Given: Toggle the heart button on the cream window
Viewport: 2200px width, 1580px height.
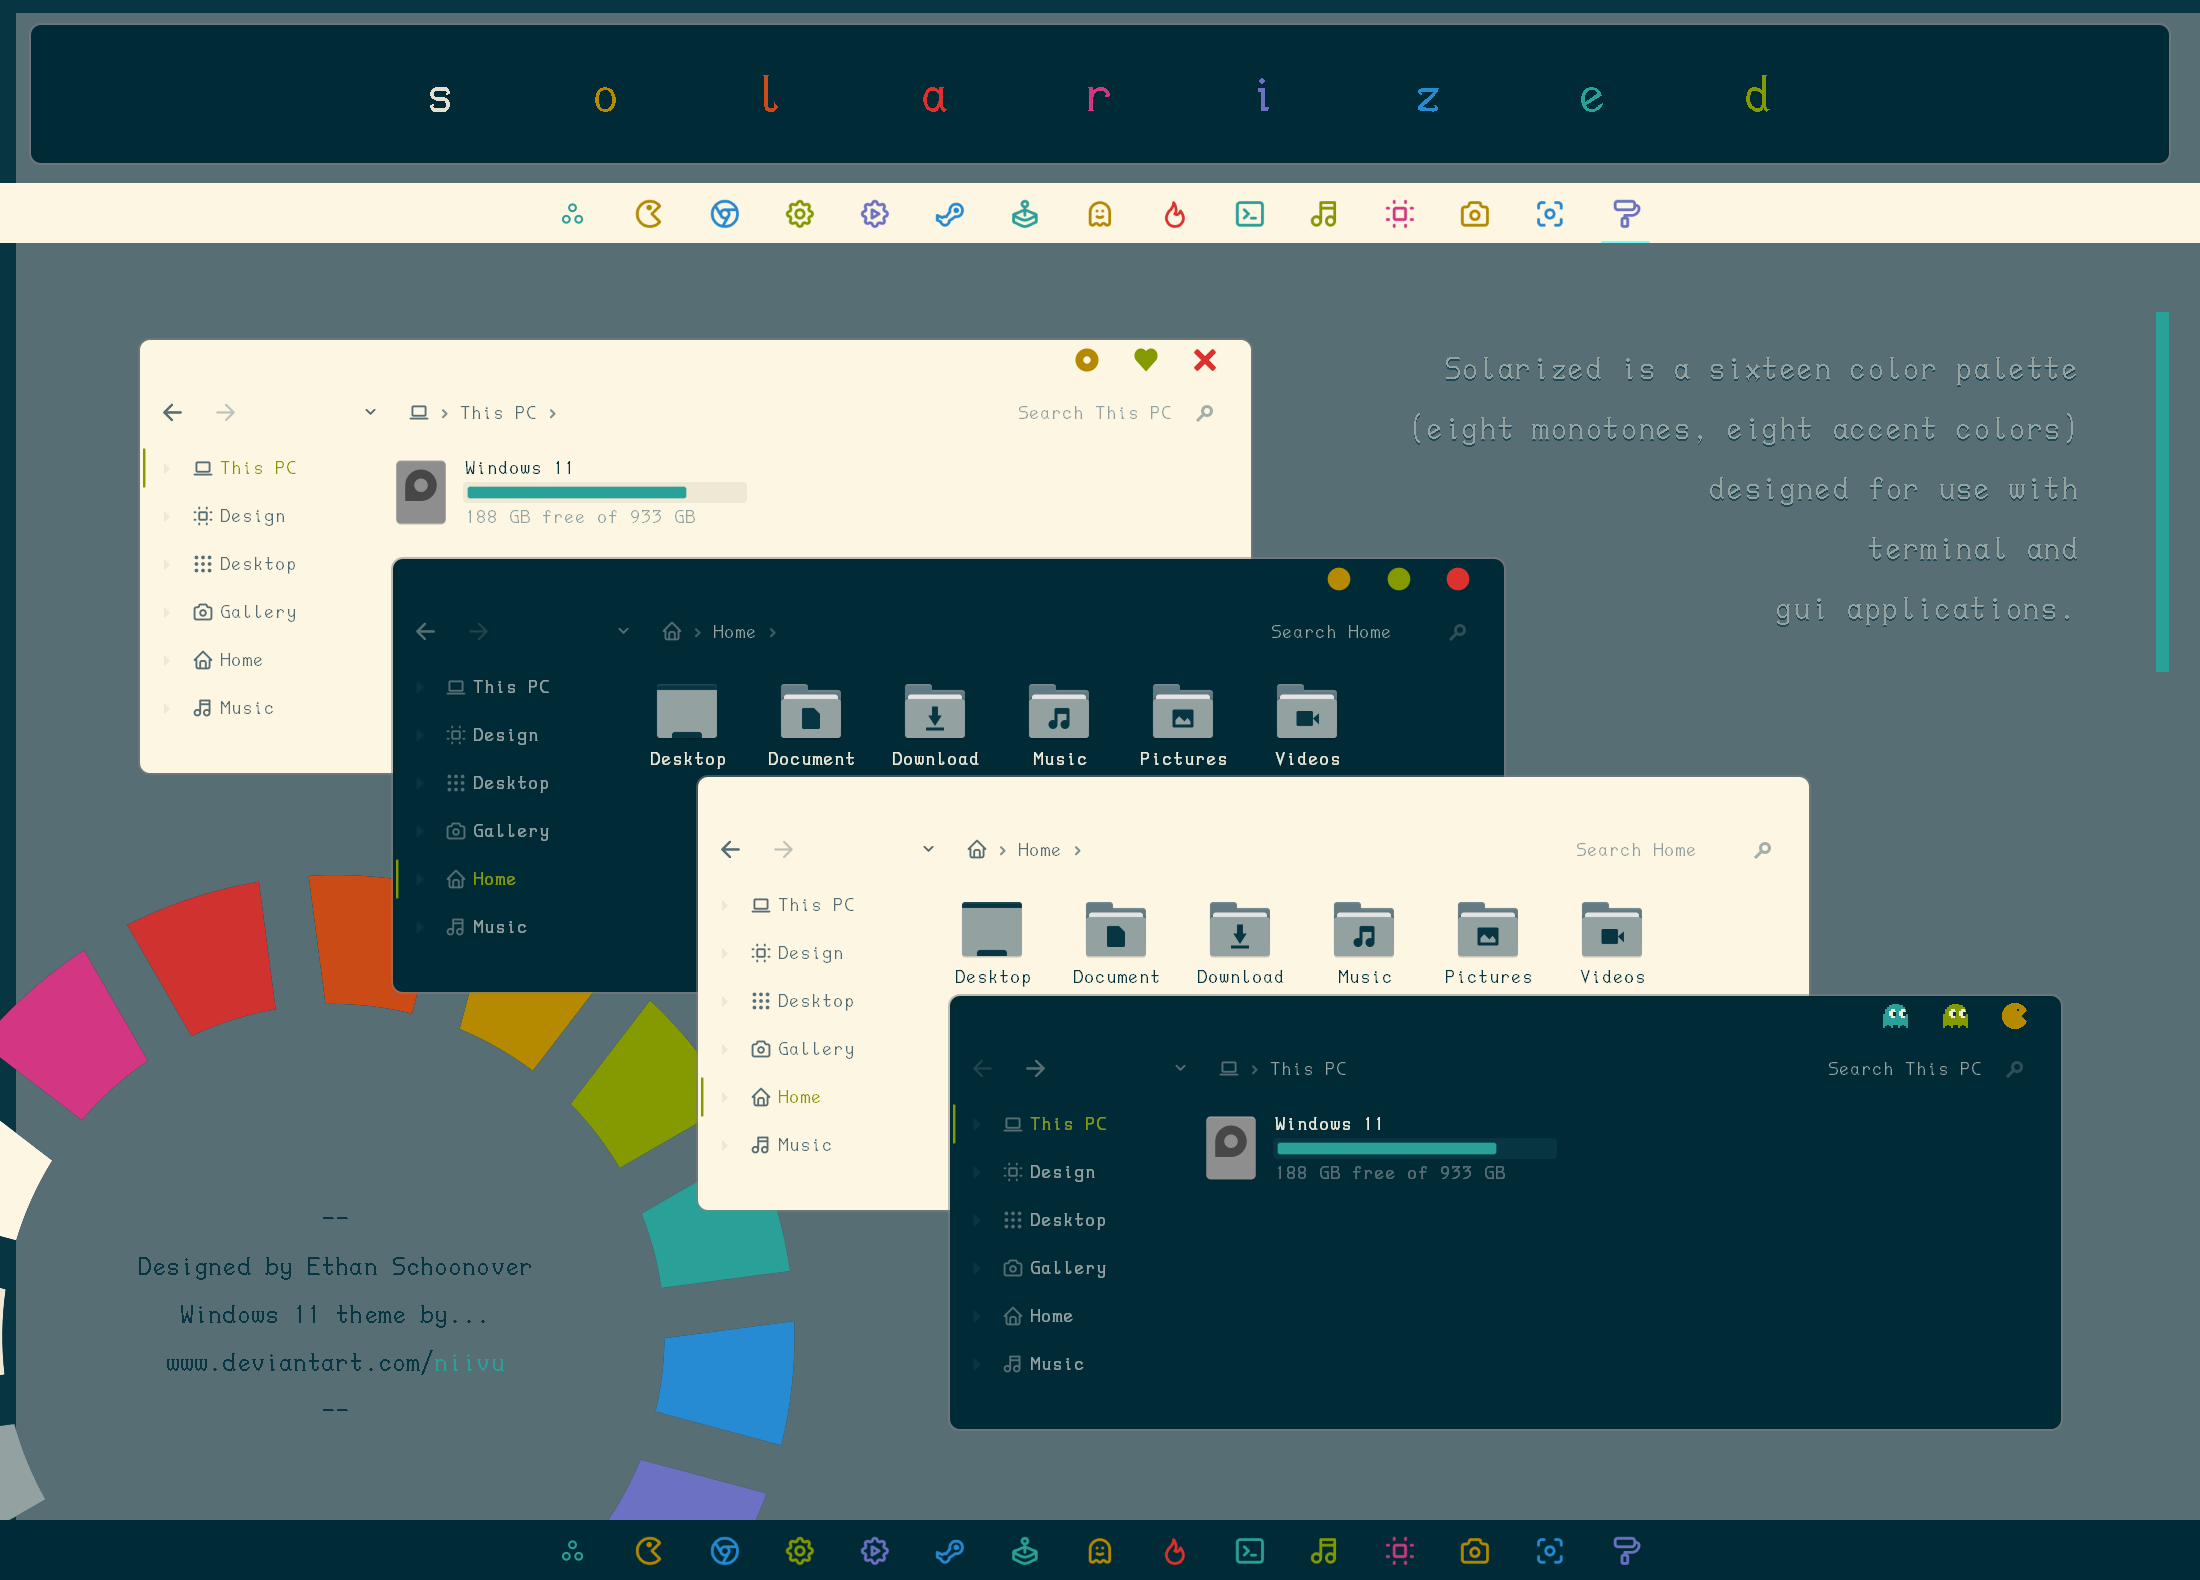Looking at the screenshot, I should pyautogui.click(x=1145, y=360).
